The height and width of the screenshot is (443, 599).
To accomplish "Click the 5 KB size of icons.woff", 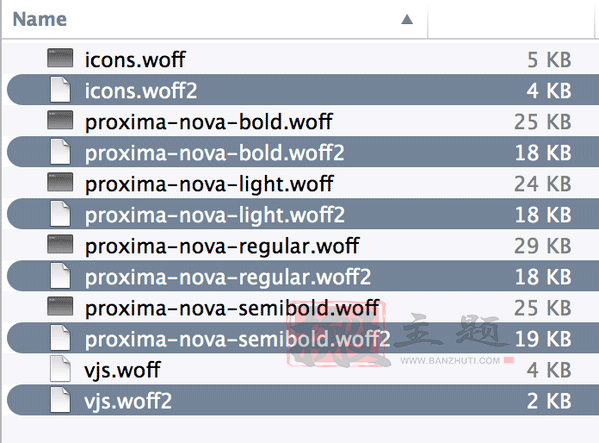I will pos(549,60).
